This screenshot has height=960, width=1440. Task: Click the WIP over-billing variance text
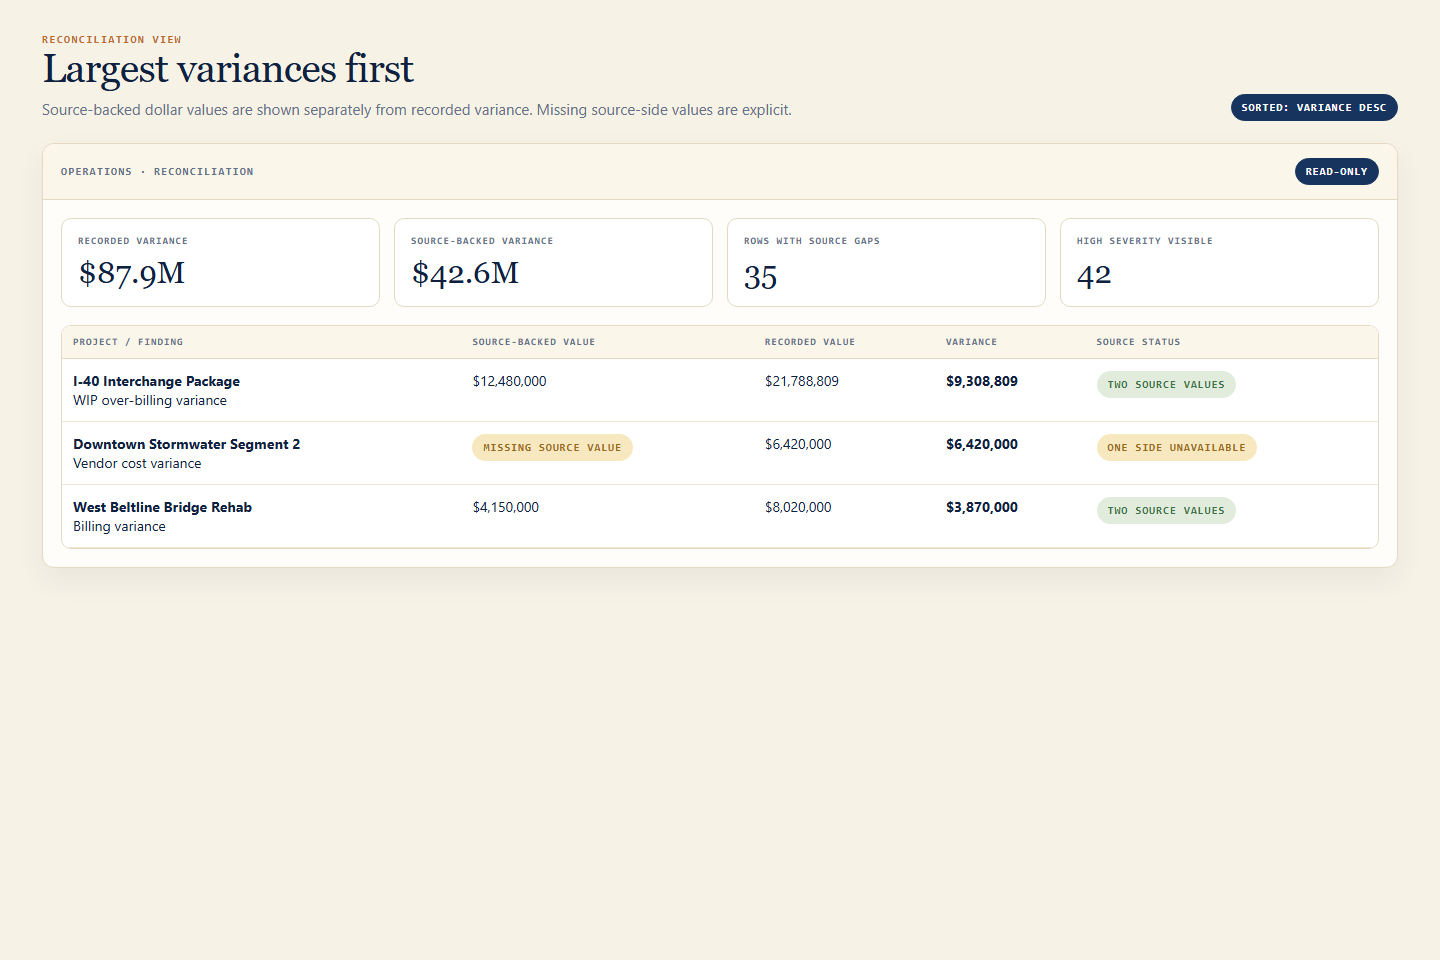150,400
